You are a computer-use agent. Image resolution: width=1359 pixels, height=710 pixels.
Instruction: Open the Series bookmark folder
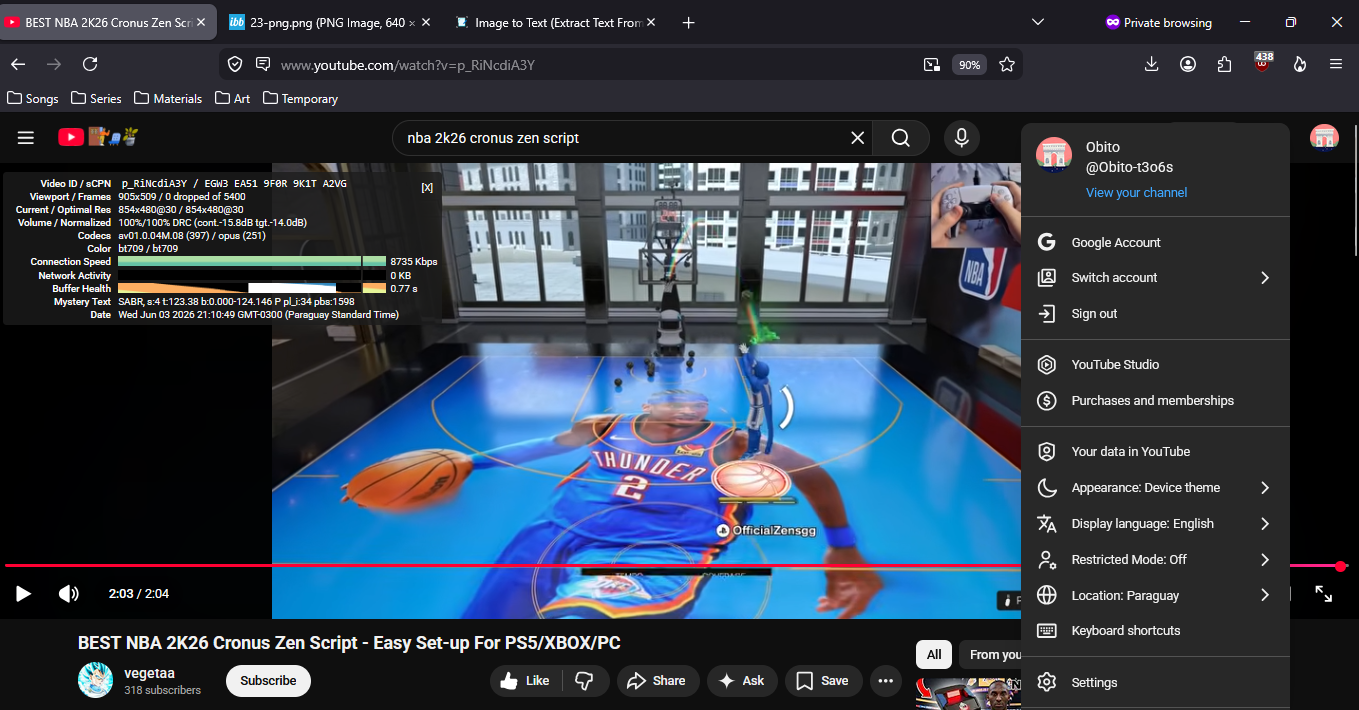coord(96,99)
